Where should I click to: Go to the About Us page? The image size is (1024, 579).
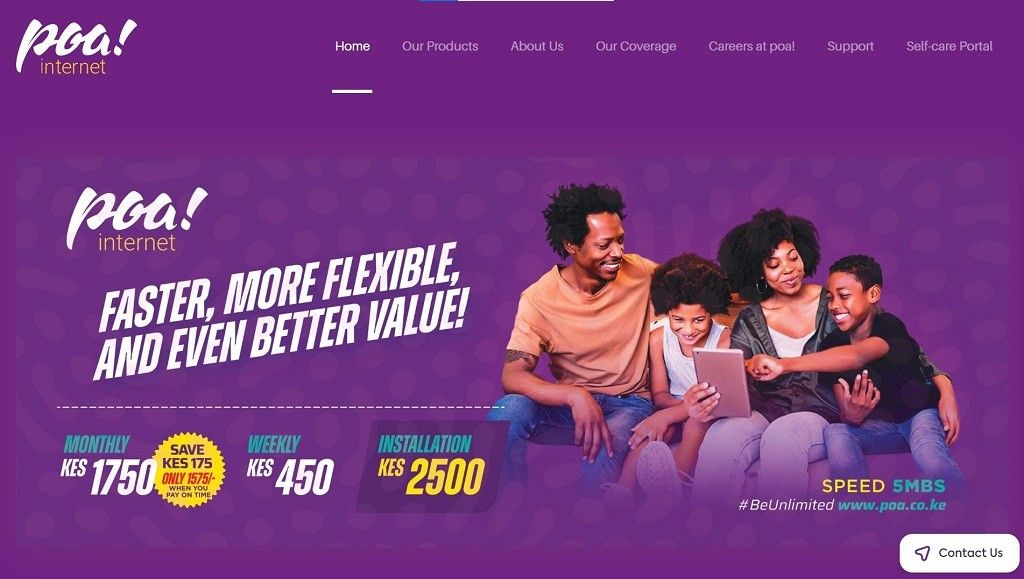(537, 46)
